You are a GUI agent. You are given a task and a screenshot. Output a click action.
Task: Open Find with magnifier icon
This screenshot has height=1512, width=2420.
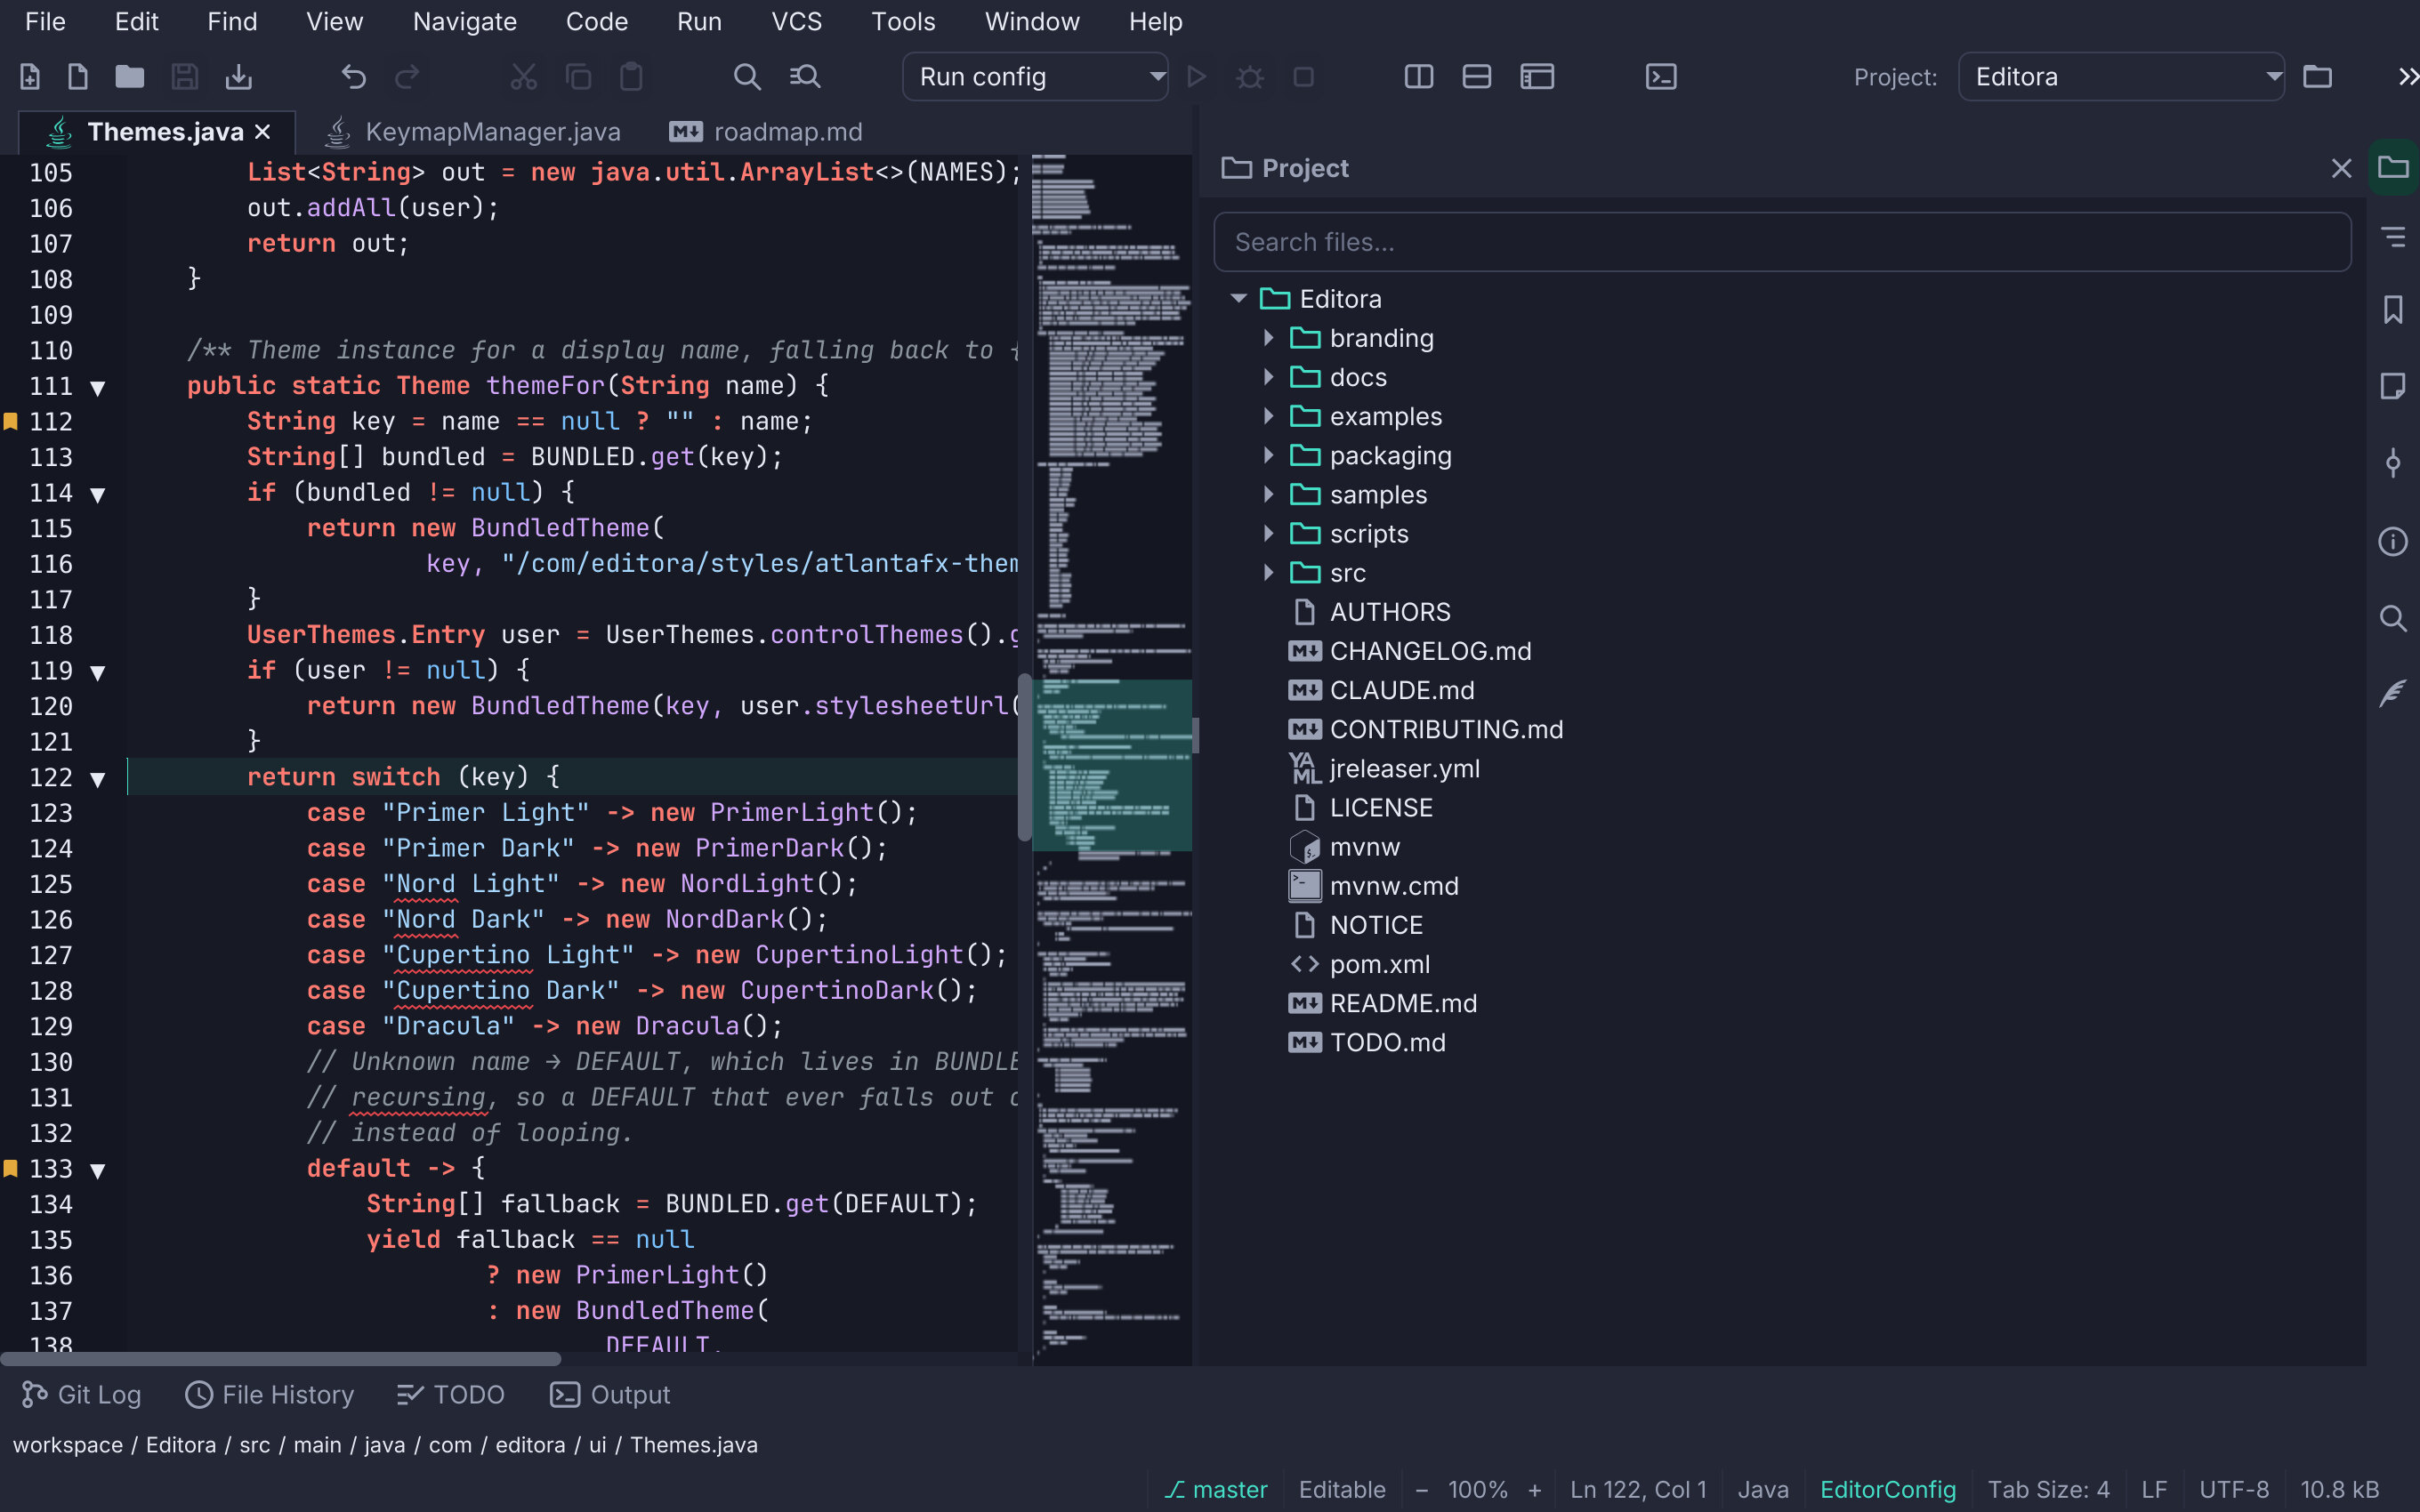pyautogui.click(x=747, y=77)
